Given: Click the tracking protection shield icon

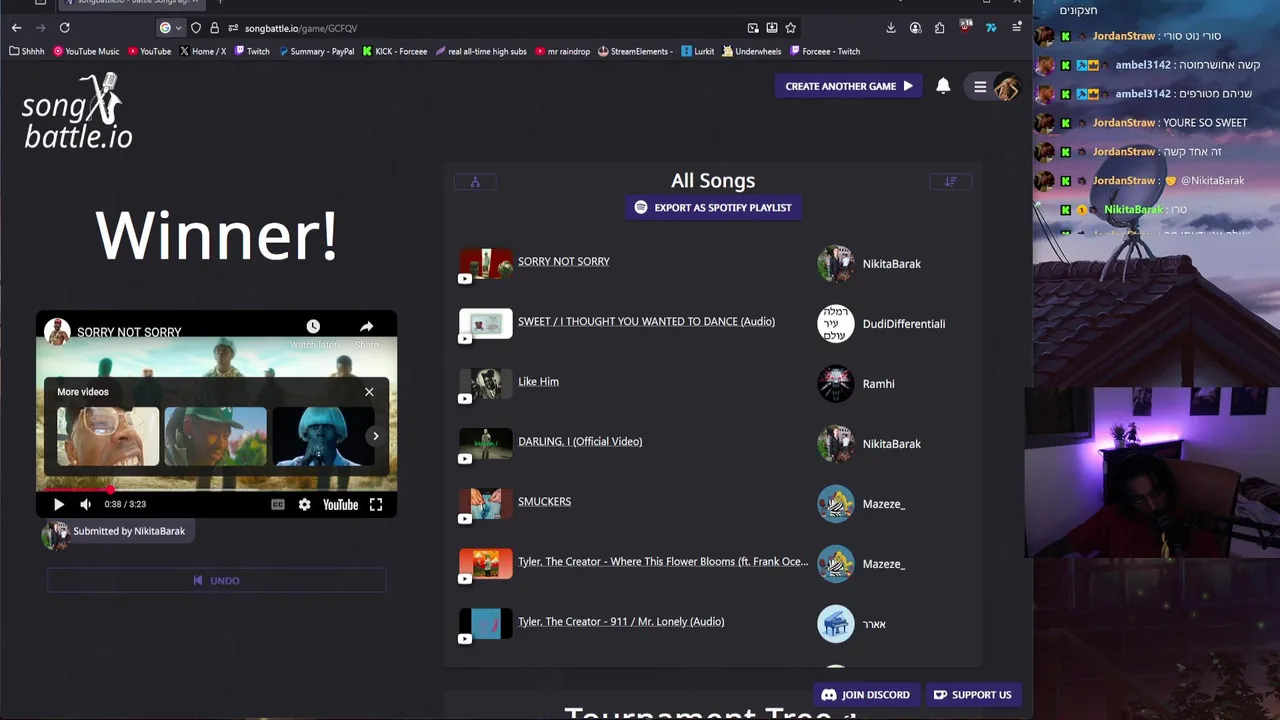Looking at the screenshot, I should [196, 28].
